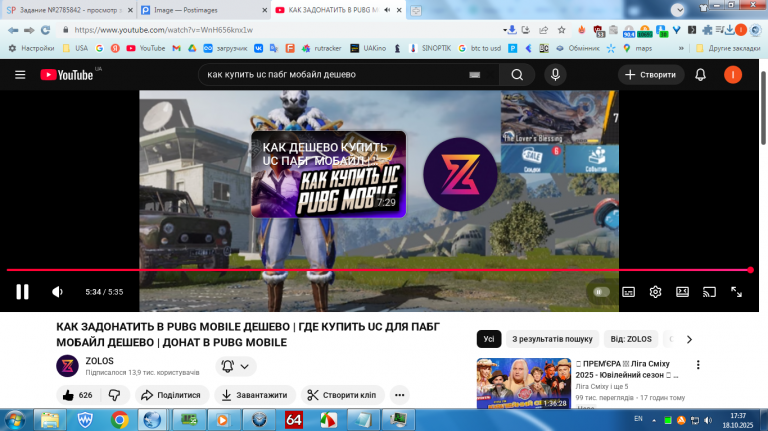
Task: Go to YouTube home via logo
Action: [67, 74]
